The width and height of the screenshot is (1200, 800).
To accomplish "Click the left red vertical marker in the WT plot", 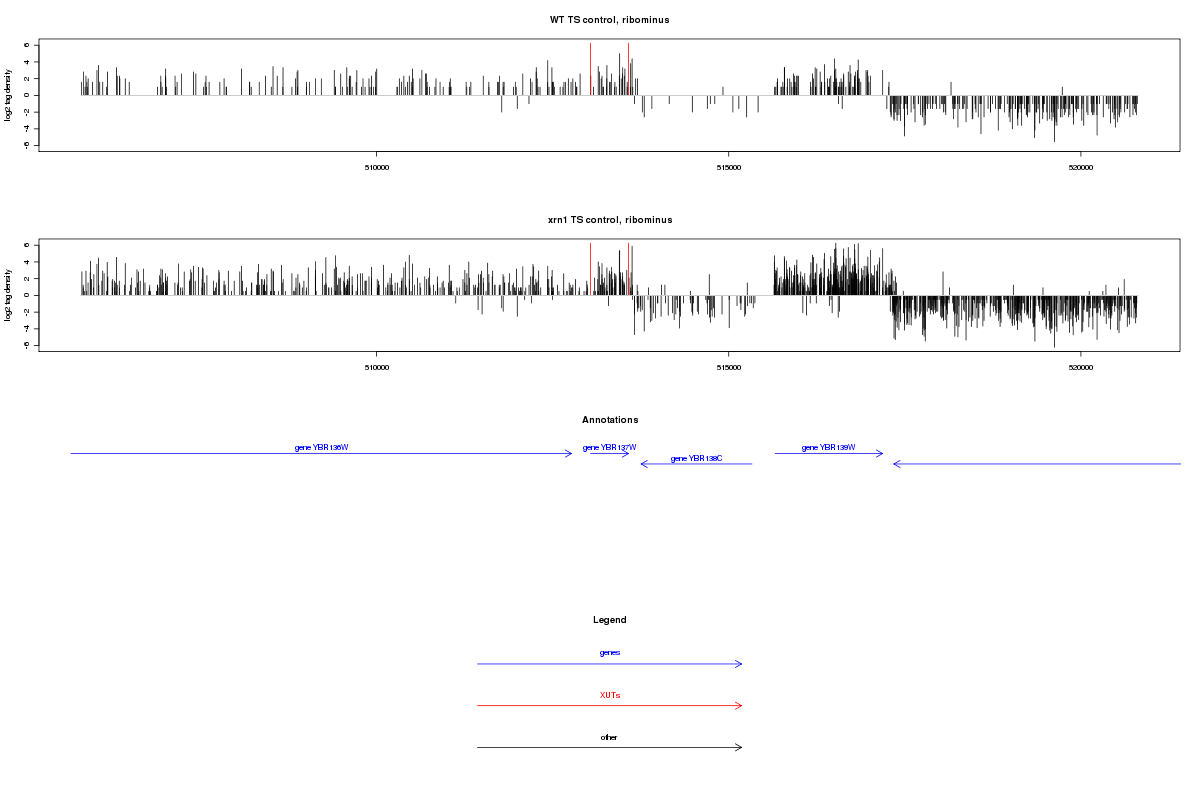I will [x=590, y=68].
